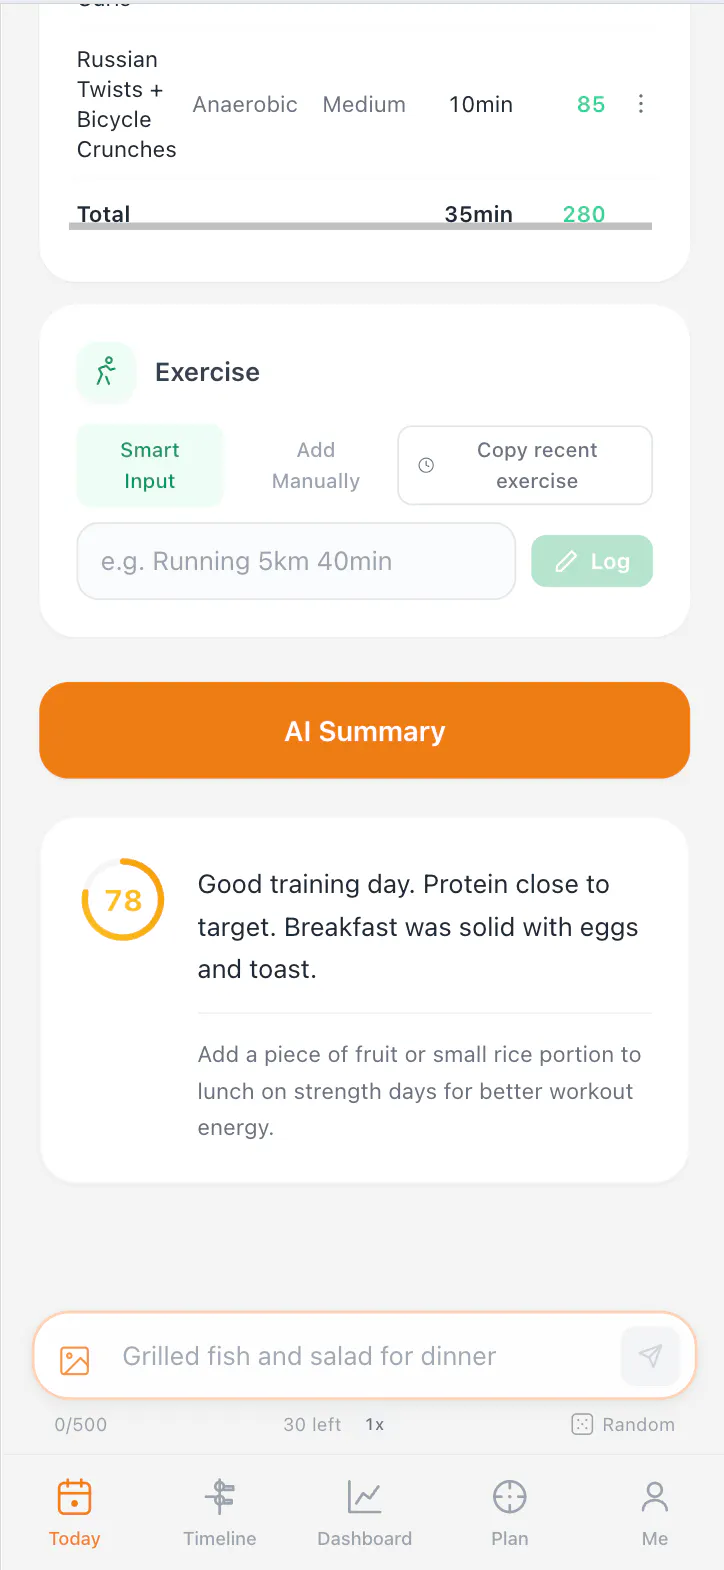Click the image upload icon in chat box
This screenshot has height=1570, width=724.
click(x=75, y=1360)
